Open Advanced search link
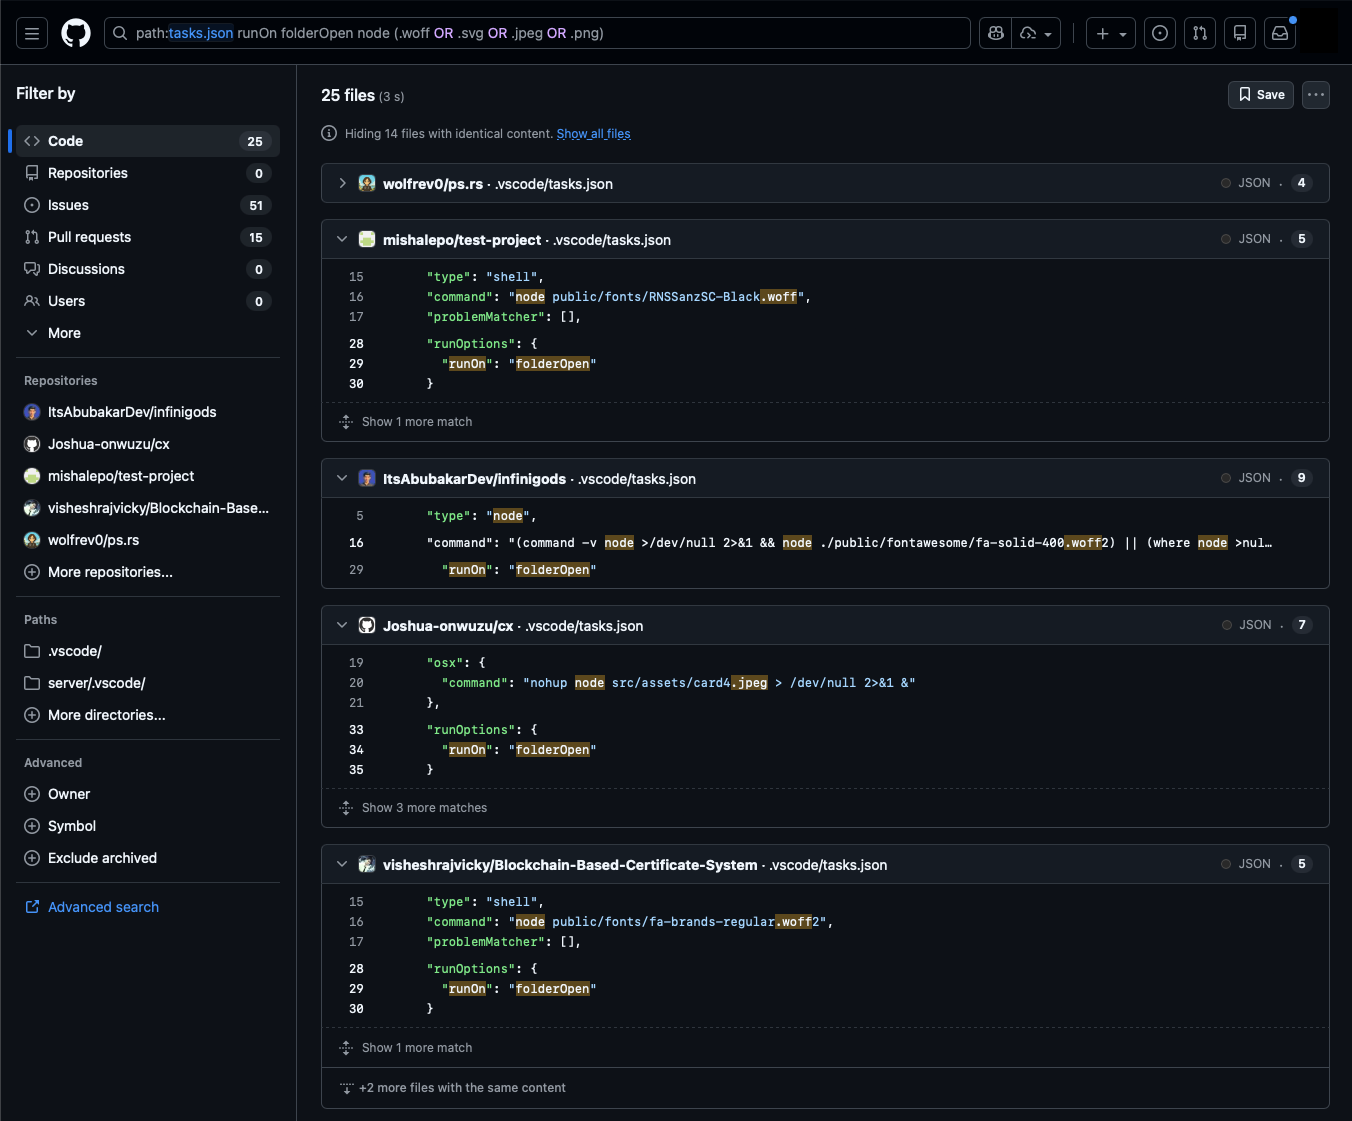The image size is (1352, 1121). click(x=92, y=907)
